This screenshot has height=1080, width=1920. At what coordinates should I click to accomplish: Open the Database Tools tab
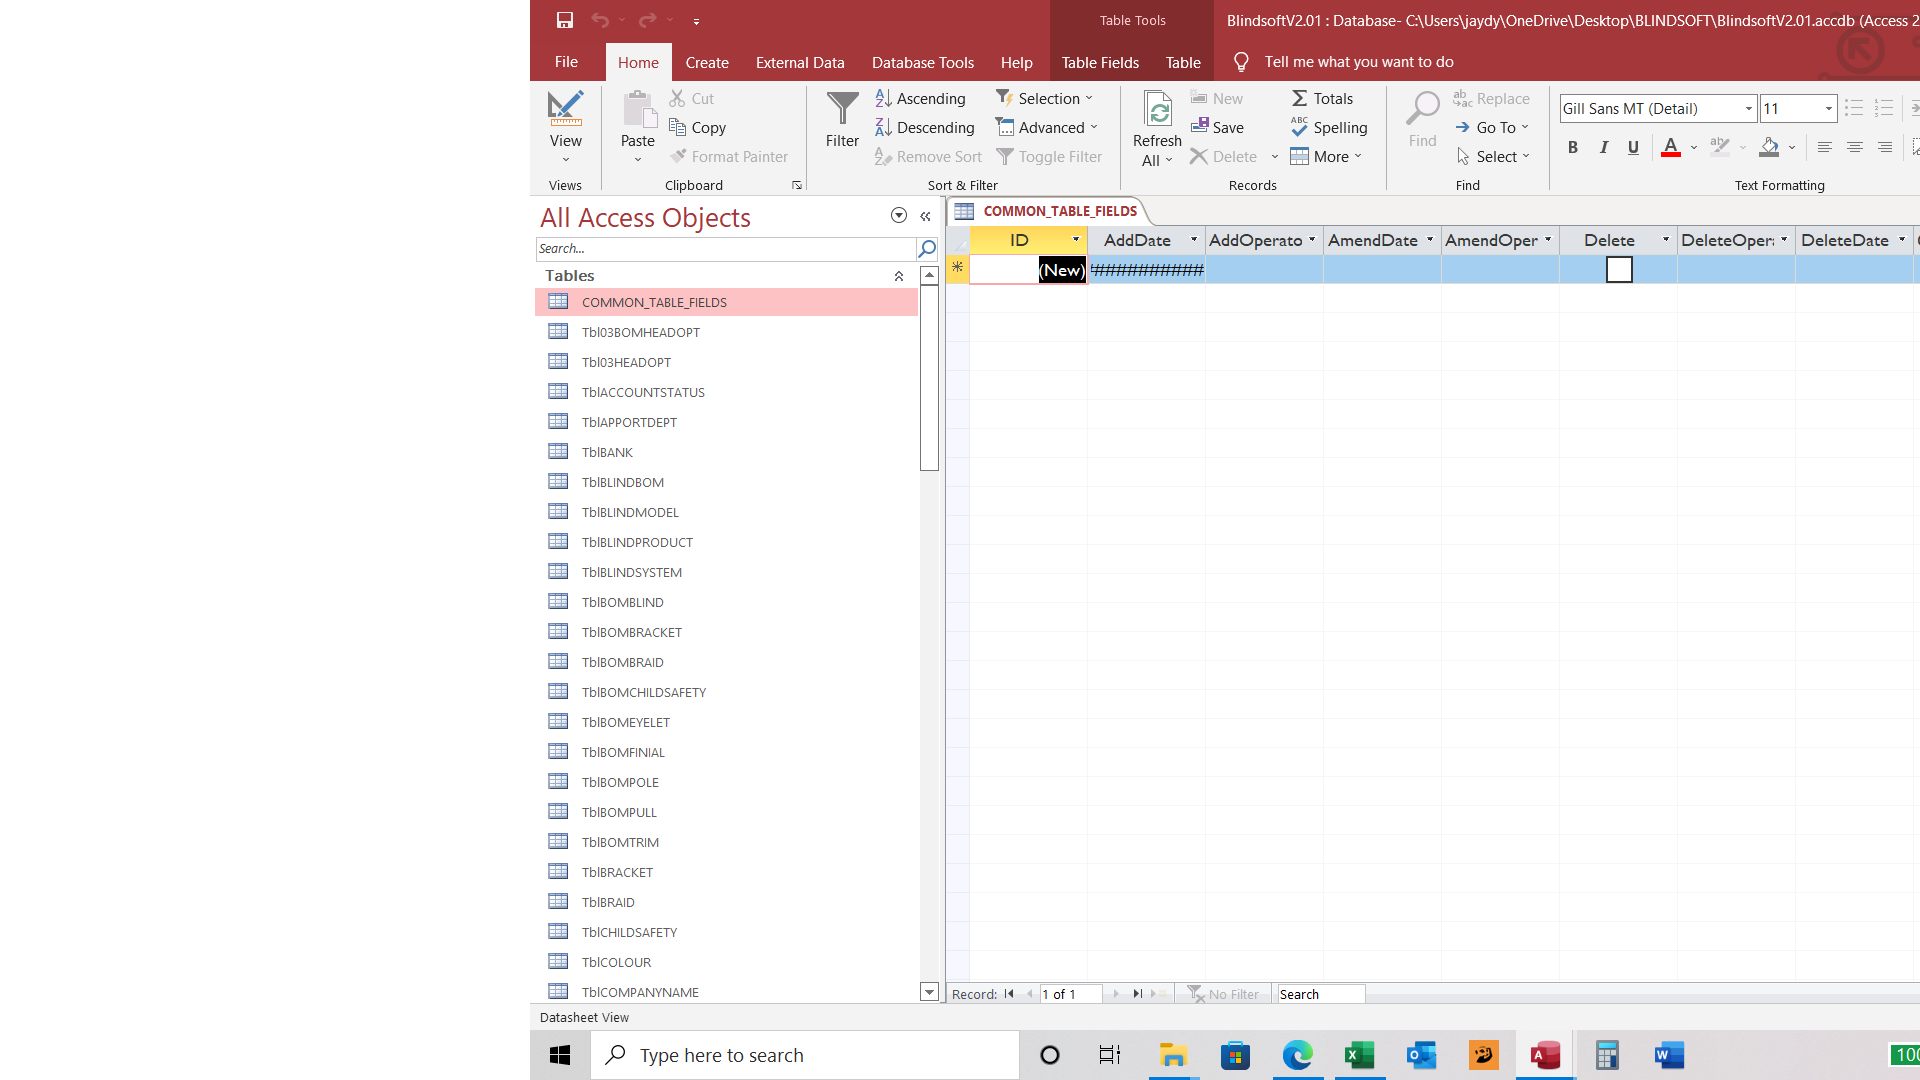tap(922, 62)
